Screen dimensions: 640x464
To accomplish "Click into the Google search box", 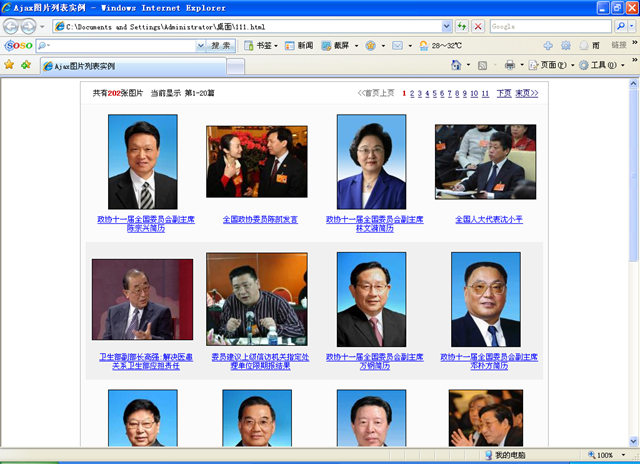I will point(550,27).
